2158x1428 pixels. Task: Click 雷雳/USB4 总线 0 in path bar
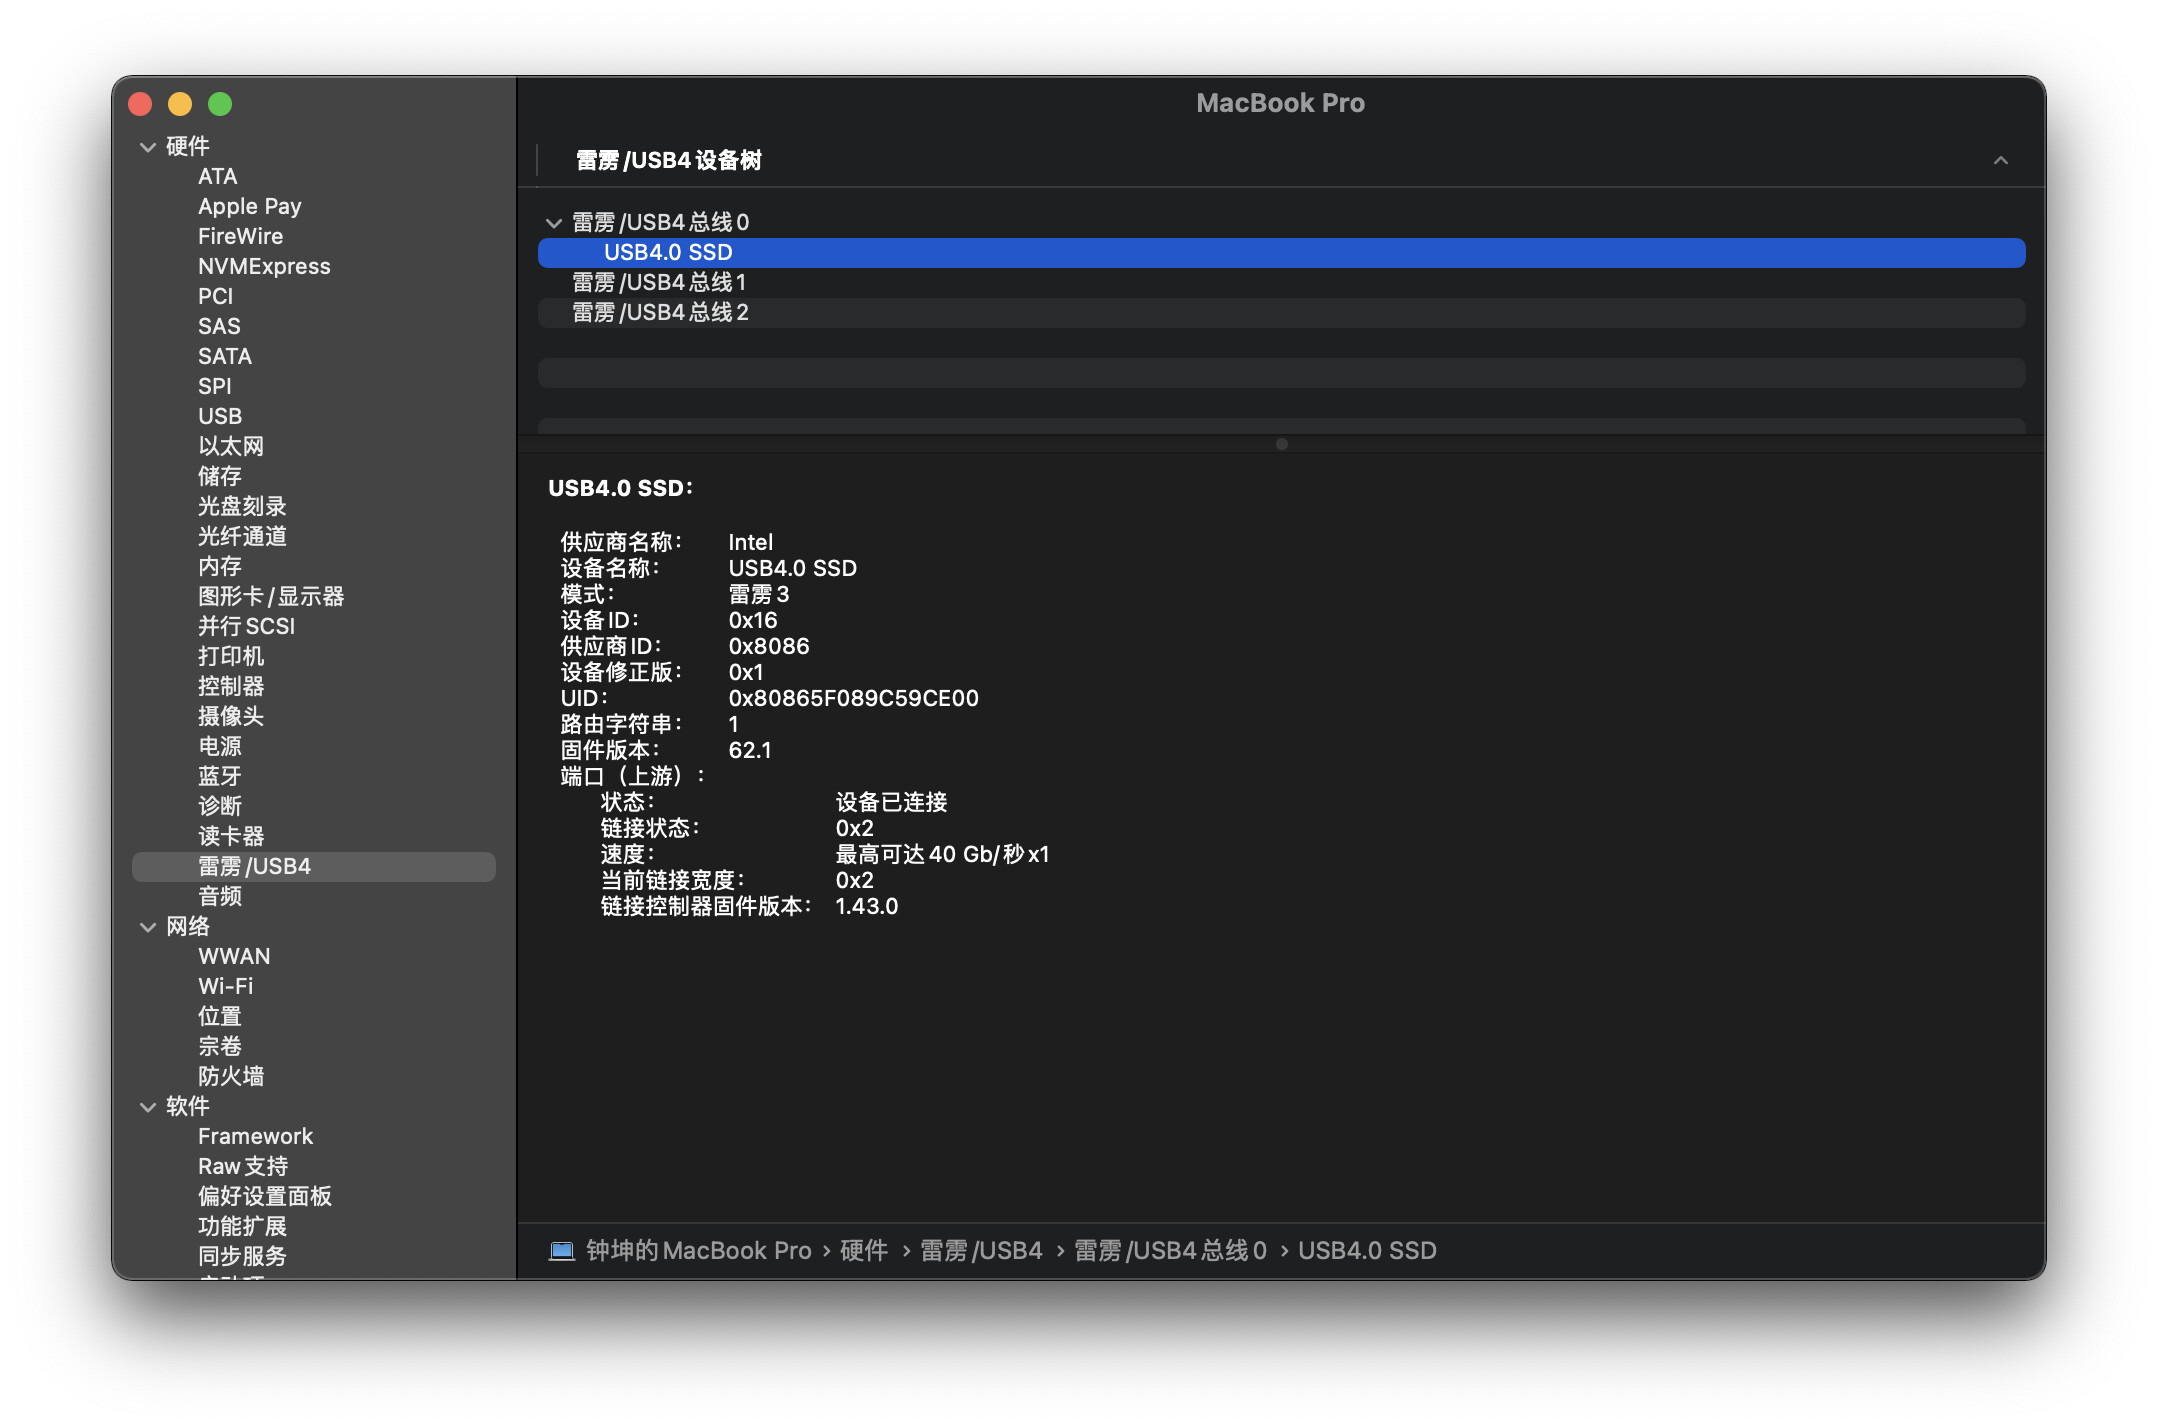1170,1251
